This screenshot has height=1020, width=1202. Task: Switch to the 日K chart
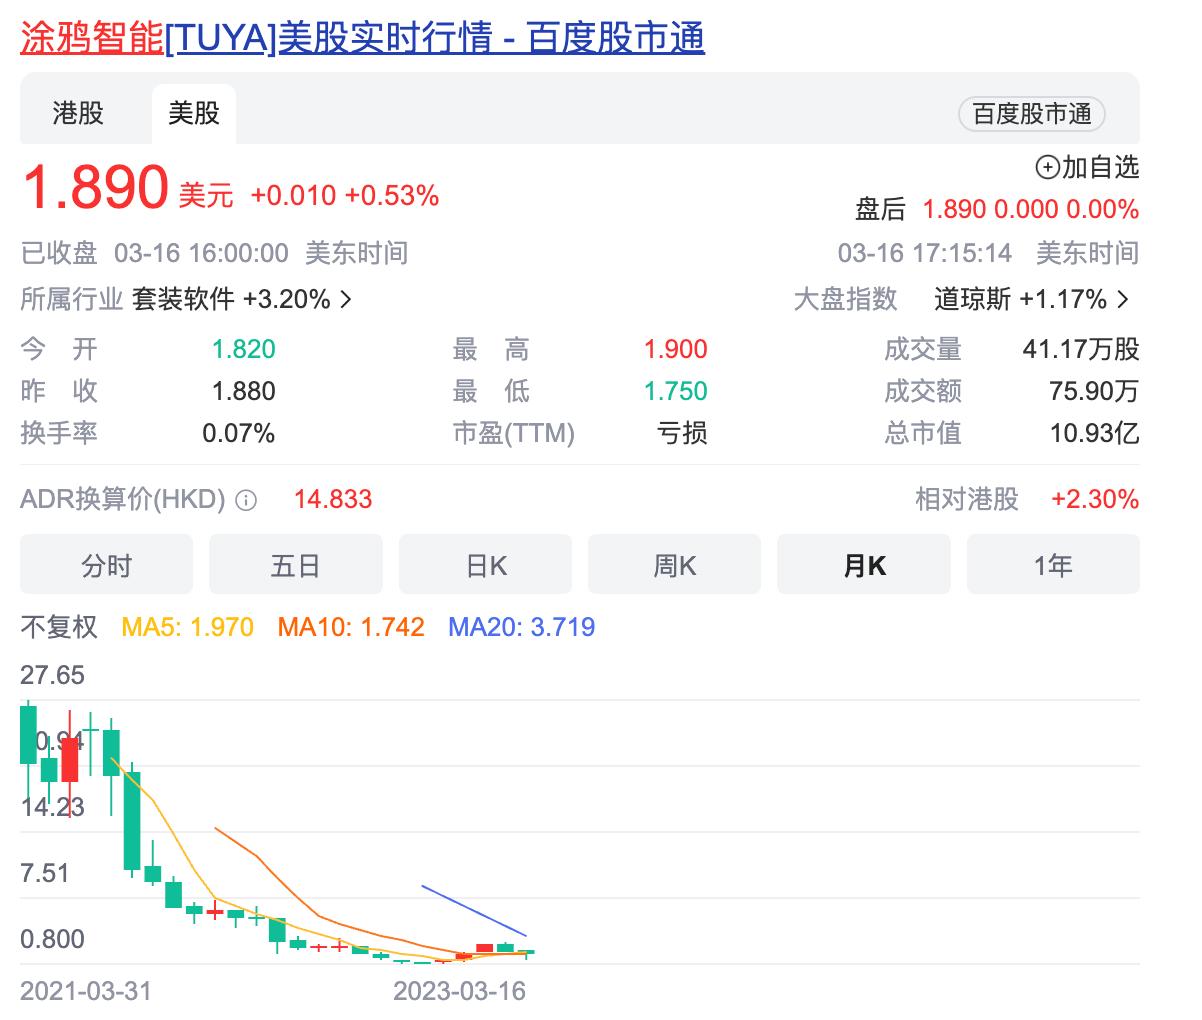click(x=485, y=565)
